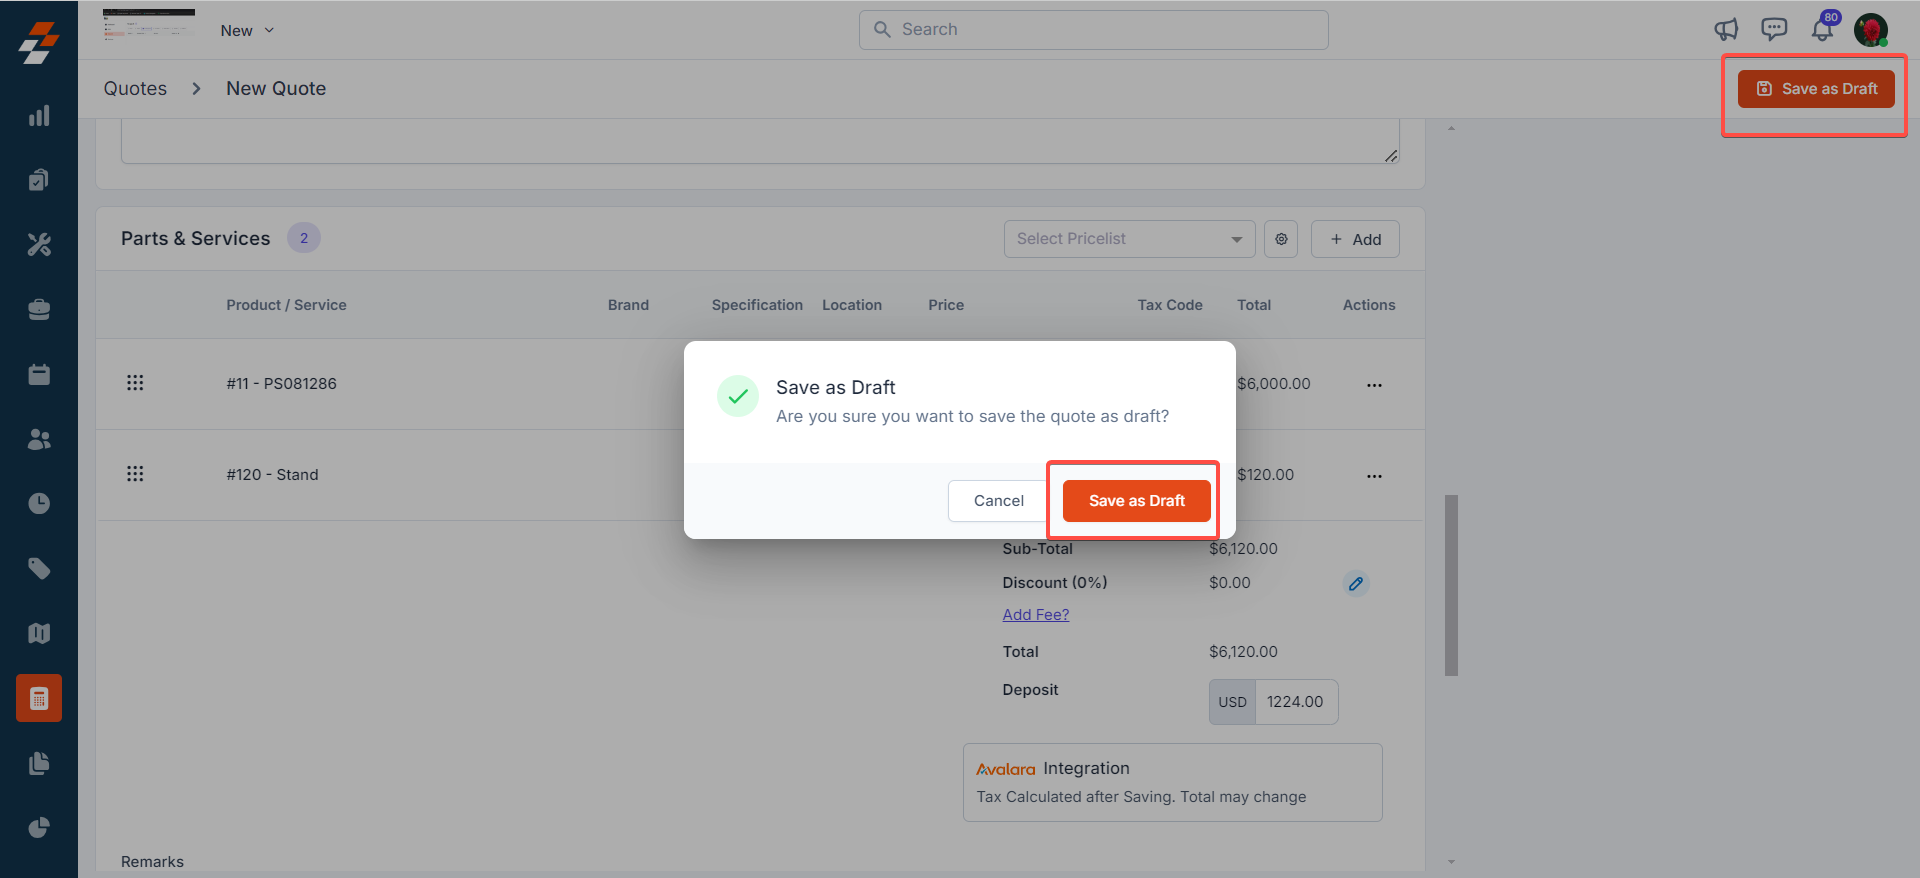Viewport: 1920px width, 878px height.
Task: Click the Deposit amount field
Action: 1295,702
